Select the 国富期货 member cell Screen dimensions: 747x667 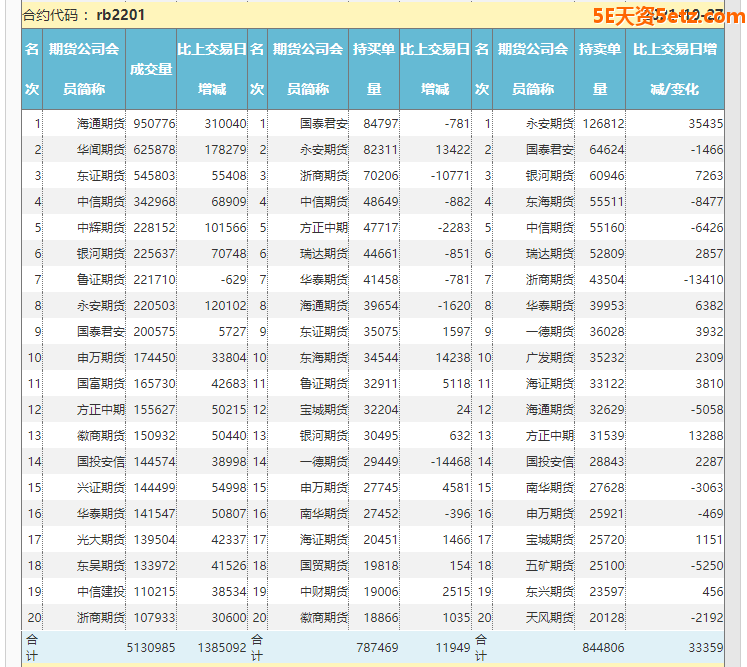[x=100, y=383]
